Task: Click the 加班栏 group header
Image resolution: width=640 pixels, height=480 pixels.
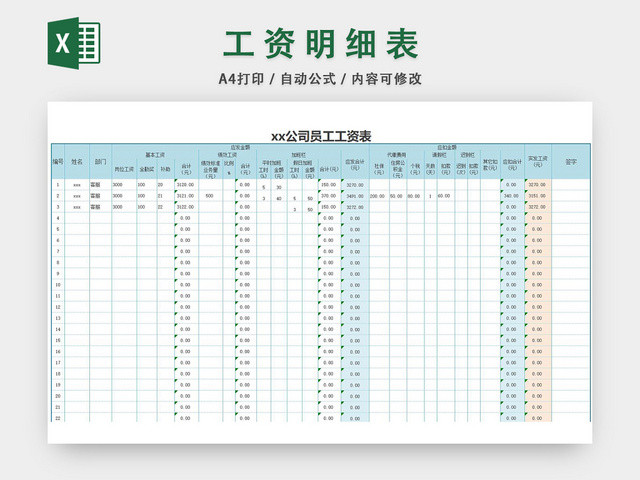Action: pyautogui.click(x=298, y=155)
